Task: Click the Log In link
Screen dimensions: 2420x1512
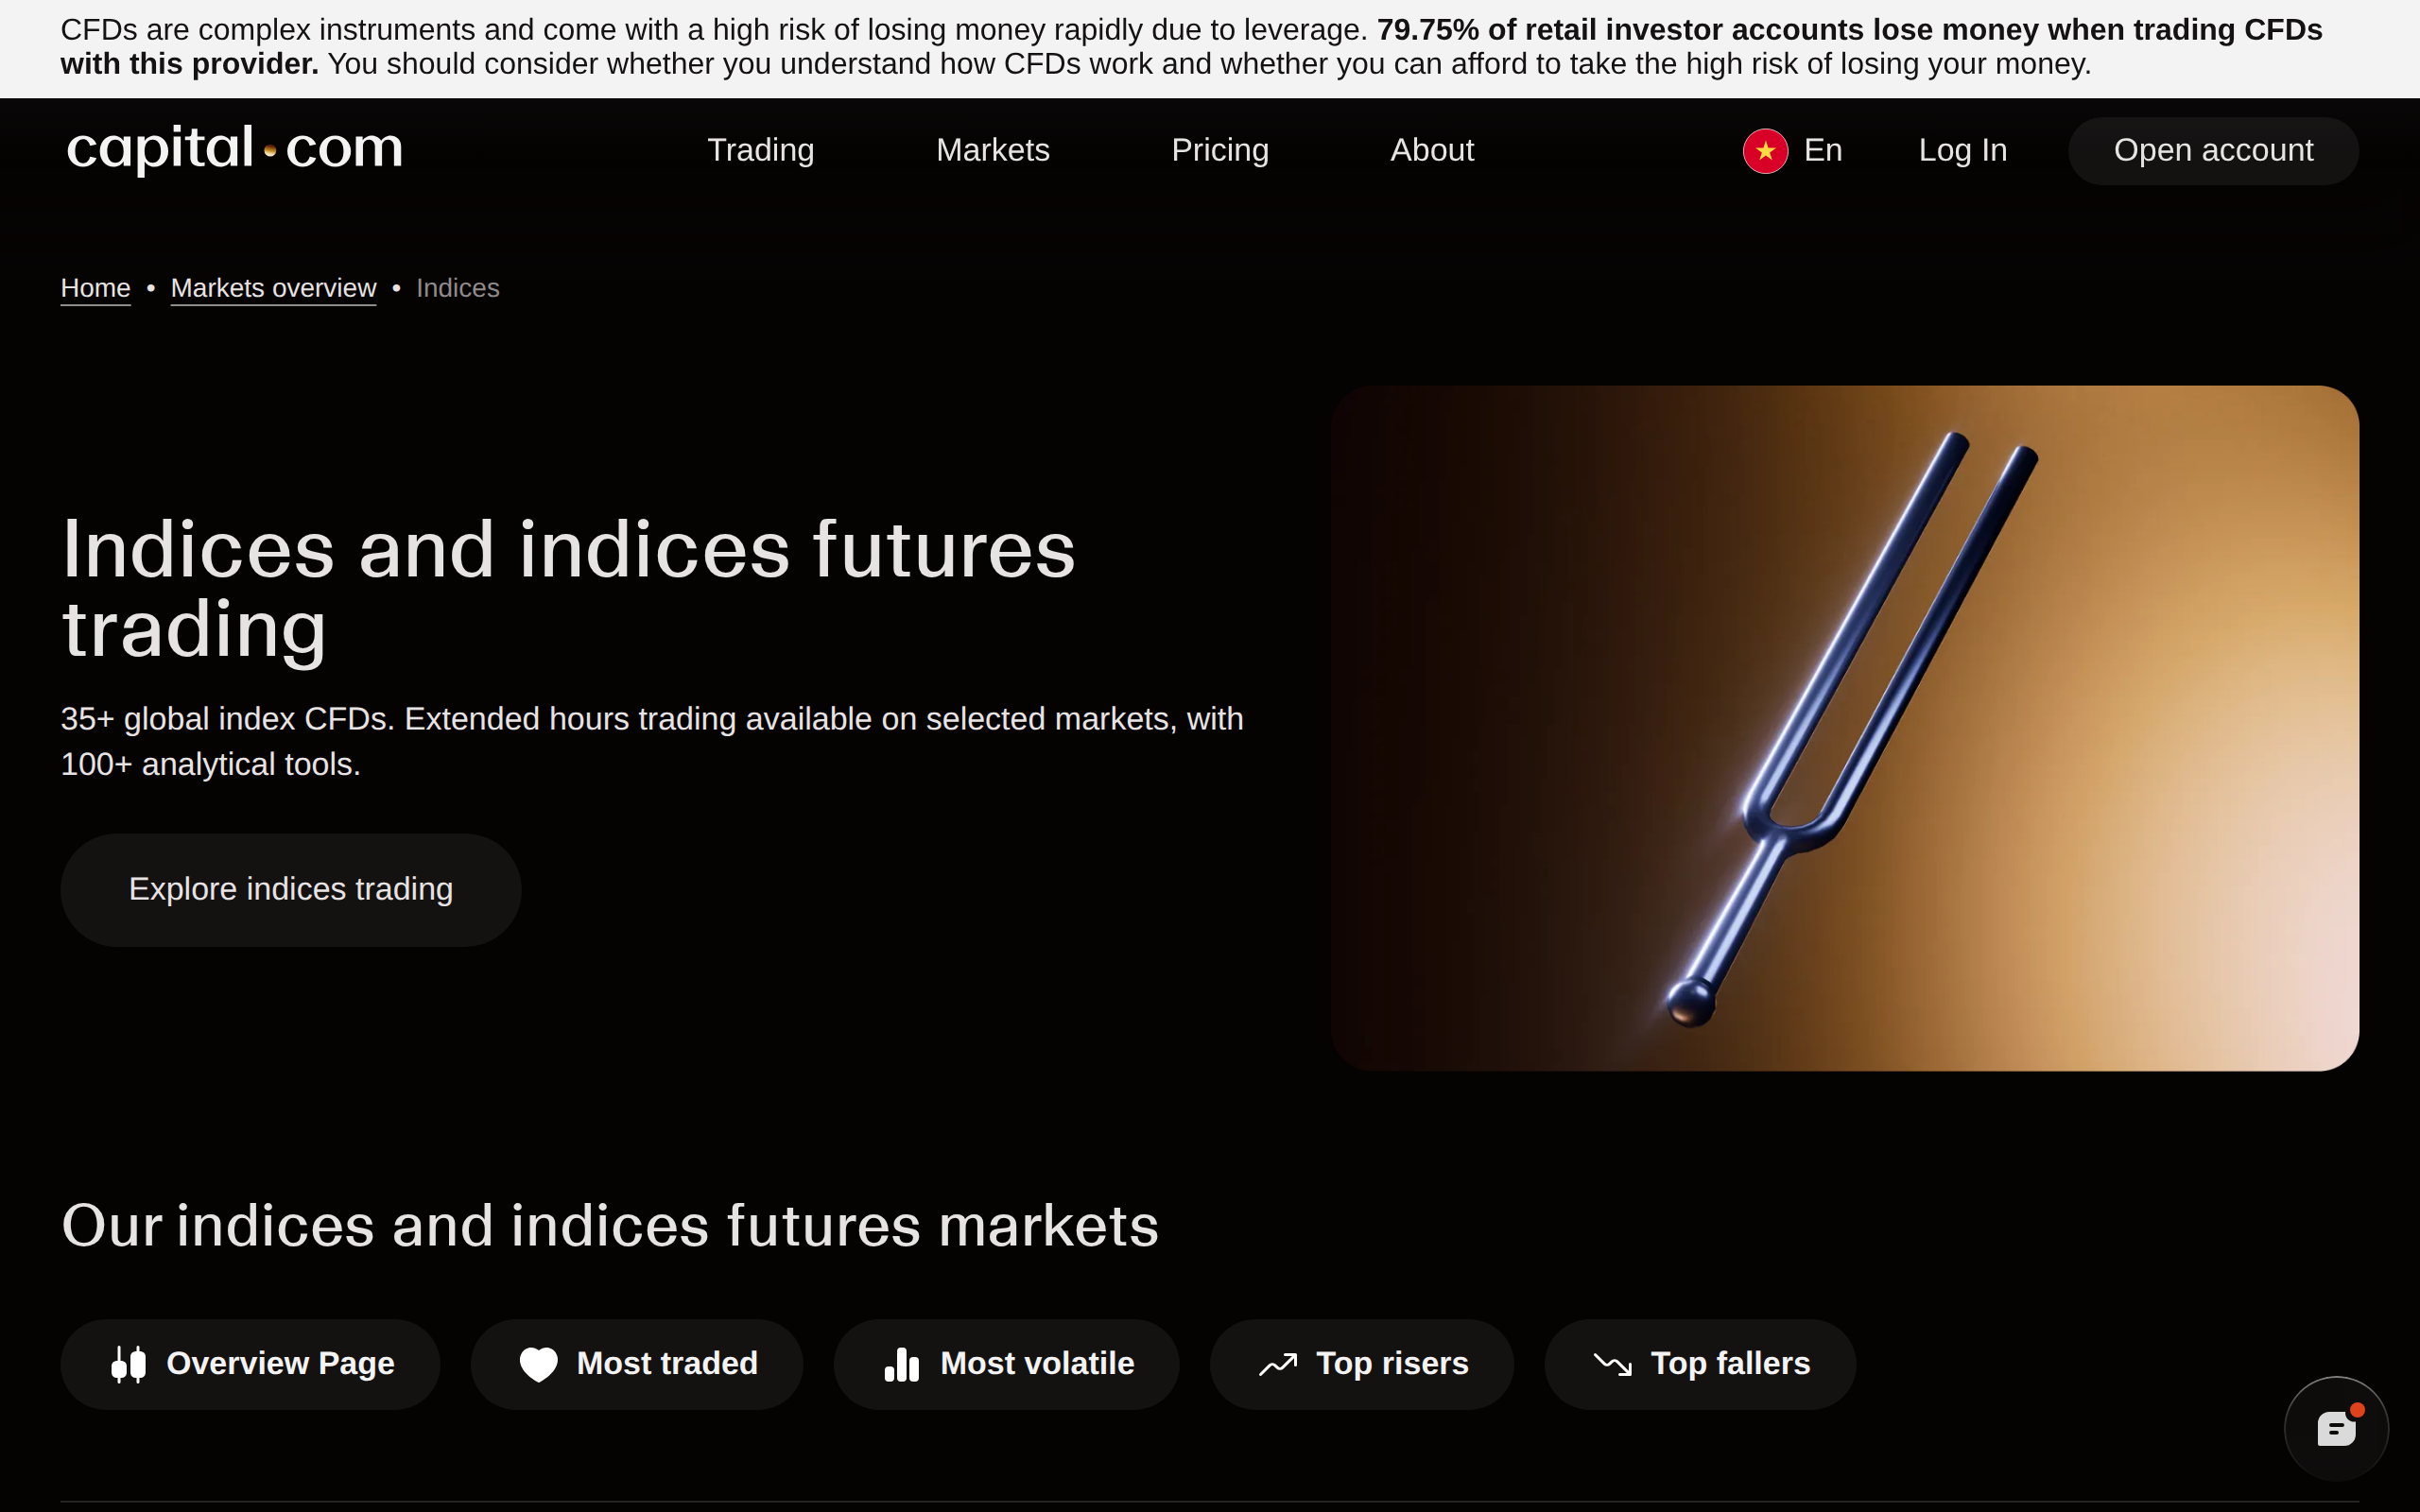Action: click(1962, 150)
